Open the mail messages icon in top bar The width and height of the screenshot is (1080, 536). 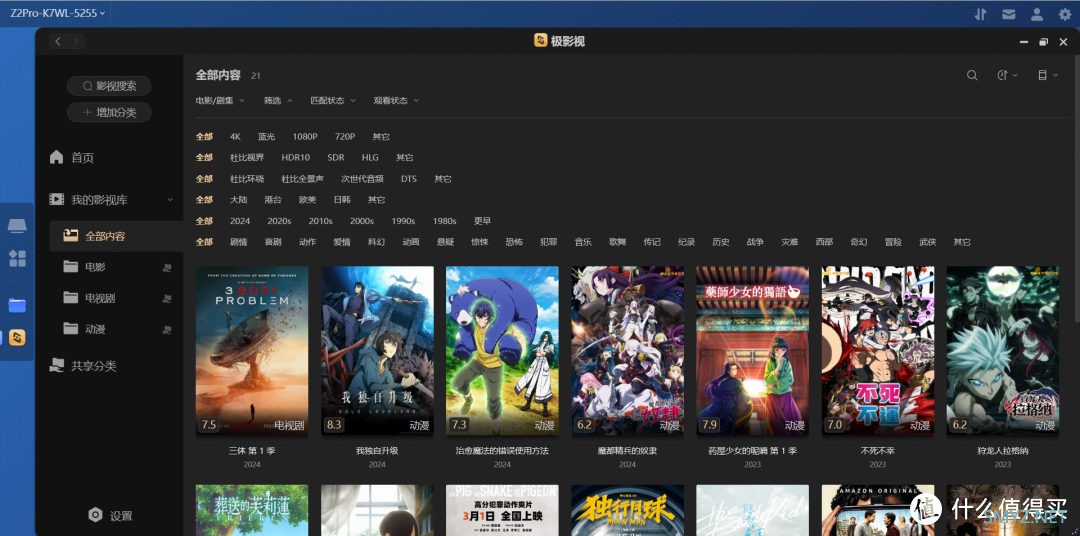[1009, 14]
